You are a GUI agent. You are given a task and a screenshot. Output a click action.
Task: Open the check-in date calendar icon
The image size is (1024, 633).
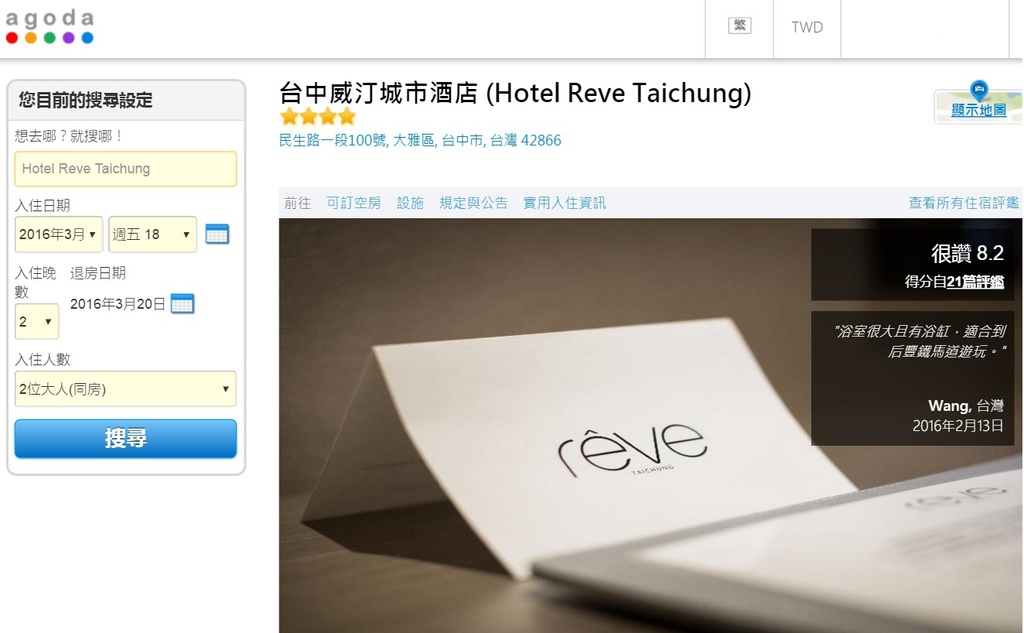[217, 234]
